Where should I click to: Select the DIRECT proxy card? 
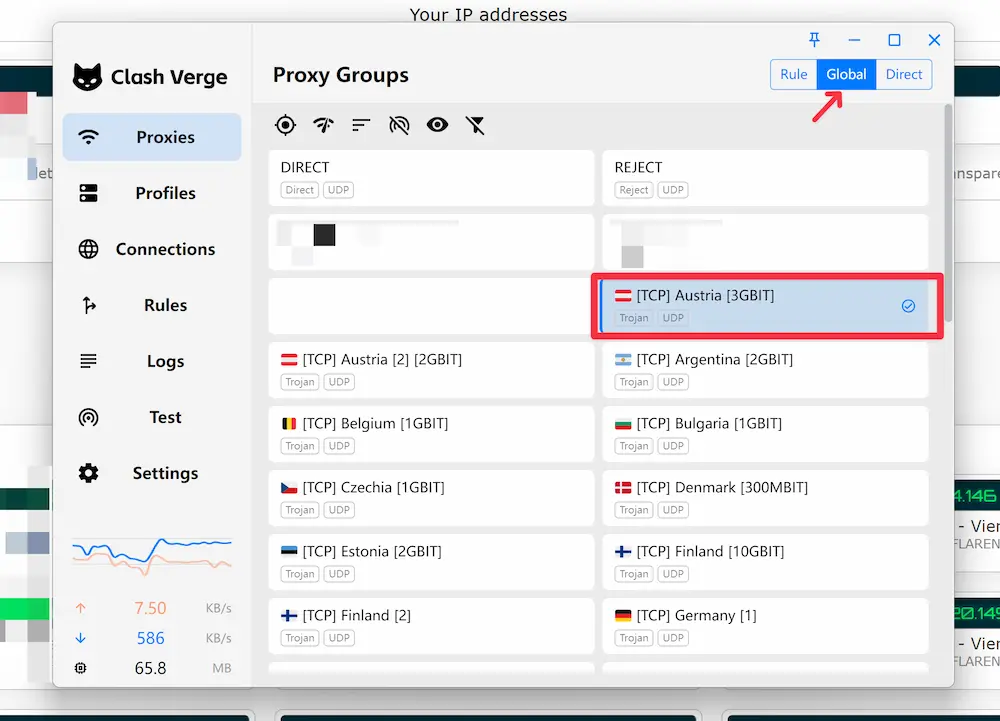[431, 178]
